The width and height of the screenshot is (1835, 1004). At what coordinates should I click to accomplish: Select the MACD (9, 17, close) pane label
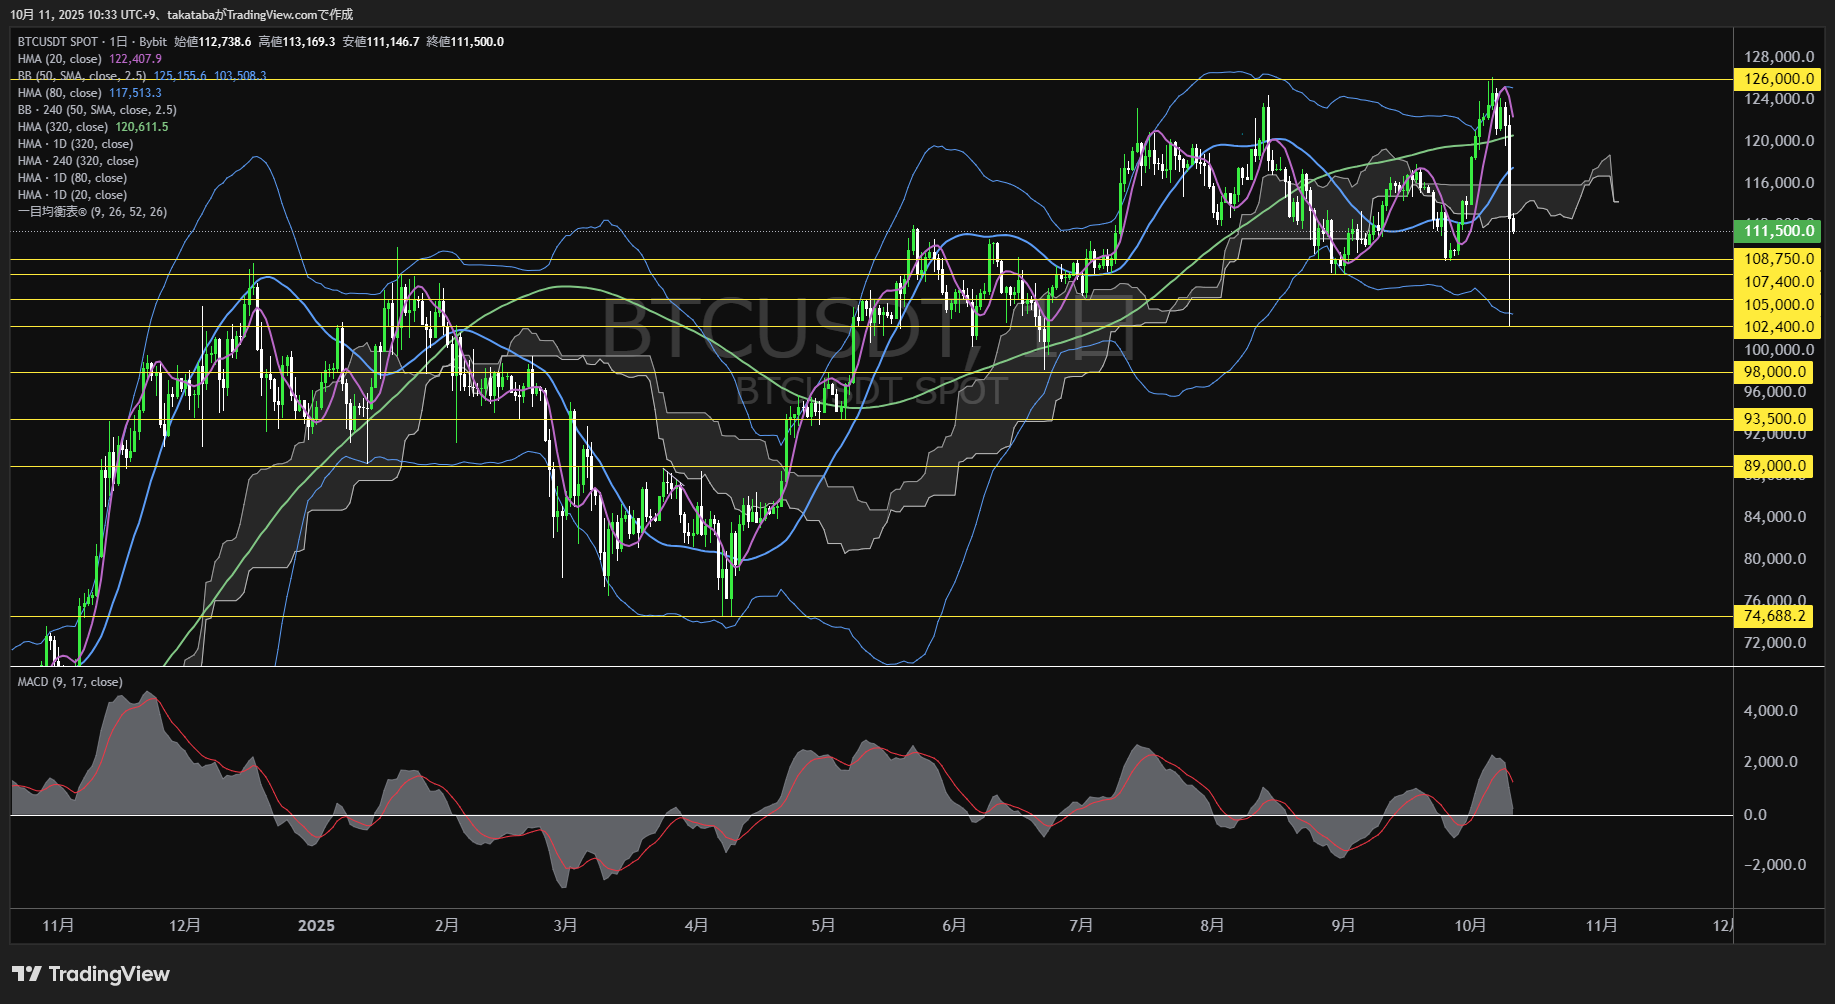click(70, 682)
